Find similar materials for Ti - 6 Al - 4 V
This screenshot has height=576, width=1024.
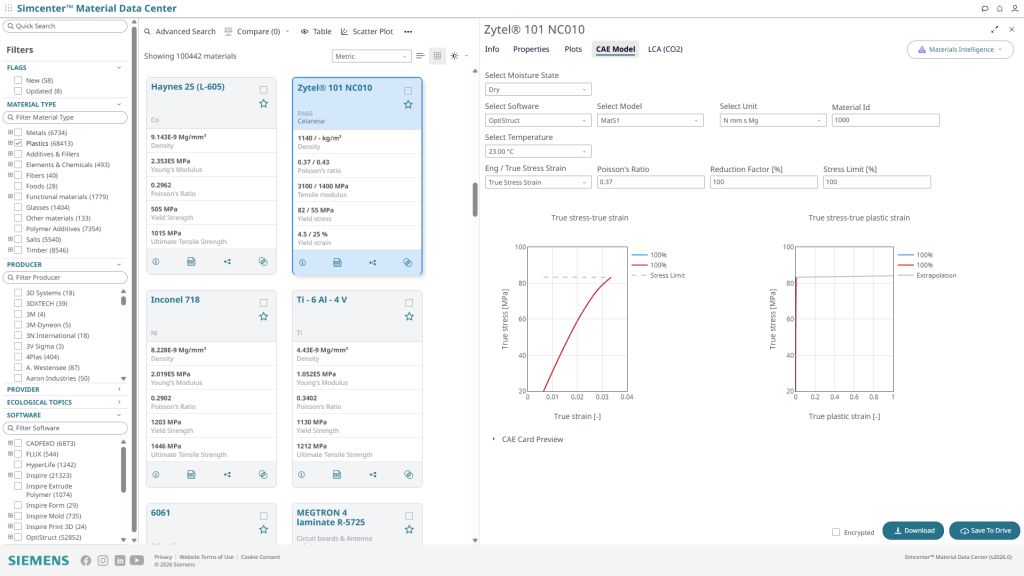[x=408, y=475]
